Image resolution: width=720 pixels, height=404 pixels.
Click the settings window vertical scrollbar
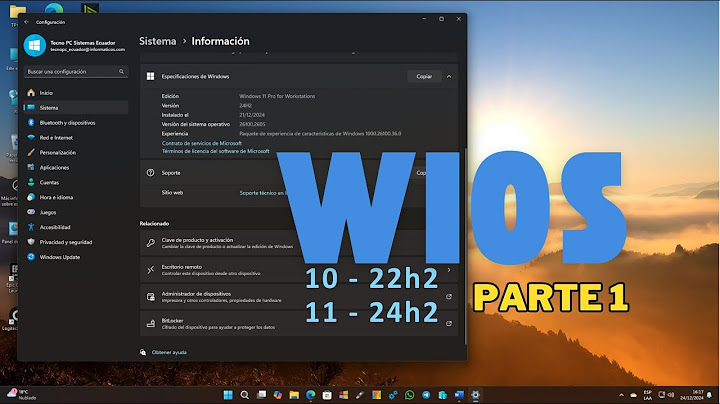pyautogui.click(x=465, y=246)
